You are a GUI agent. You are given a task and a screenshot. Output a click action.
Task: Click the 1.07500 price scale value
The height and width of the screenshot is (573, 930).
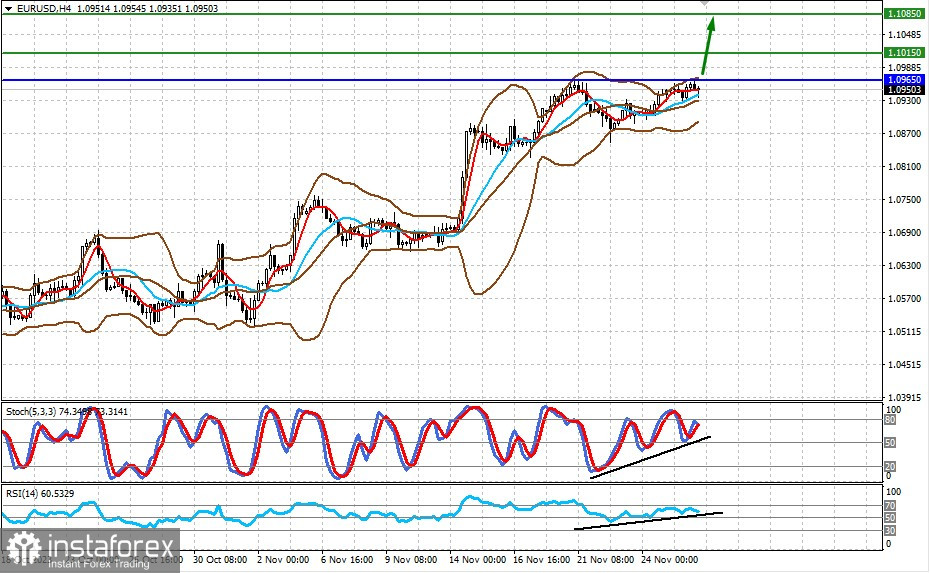(904, 200)
